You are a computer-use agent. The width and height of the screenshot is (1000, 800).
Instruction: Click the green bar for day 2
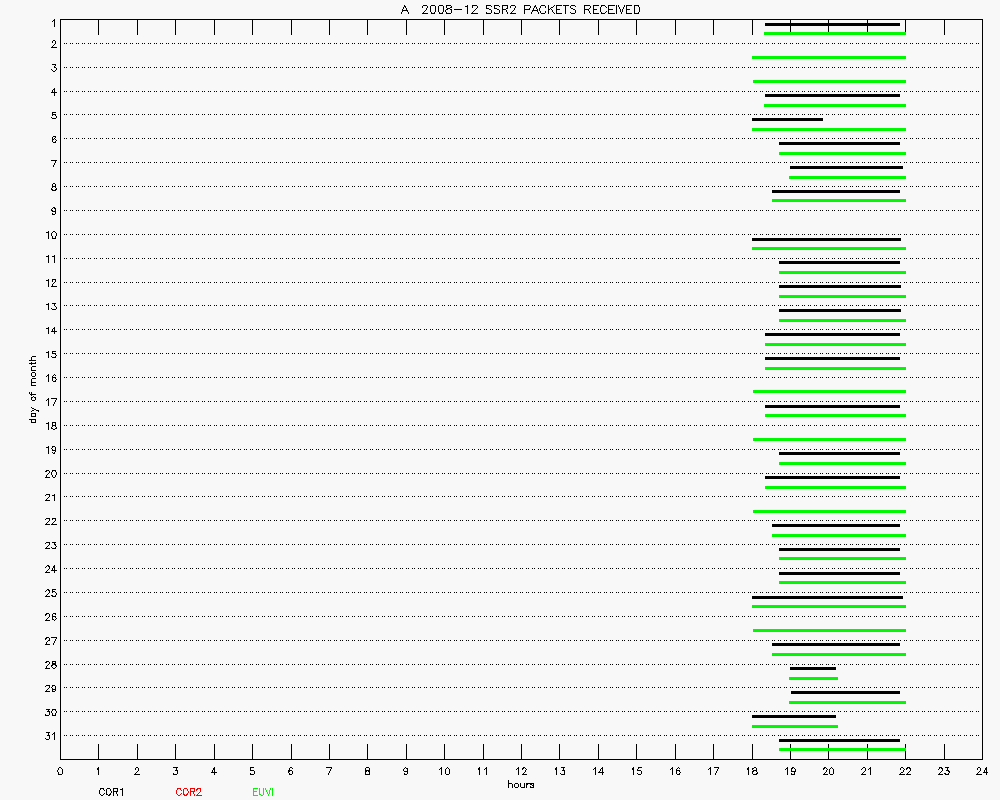[x=829, y=58]
